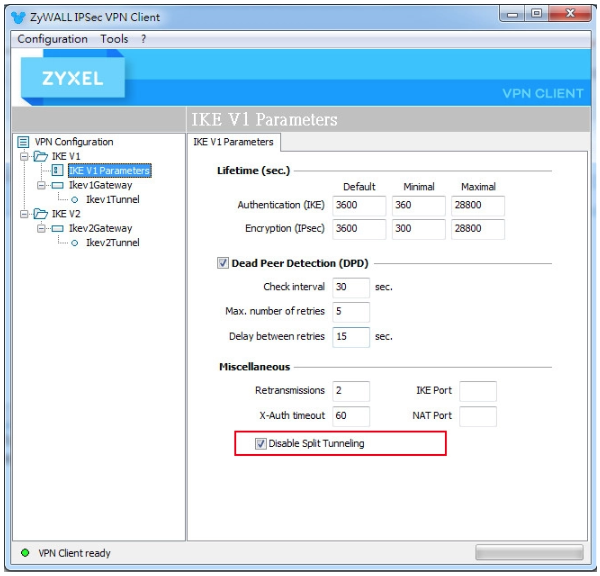
Task: Select the Ikev1Tunnel tree node
Action: coord(112,199)
